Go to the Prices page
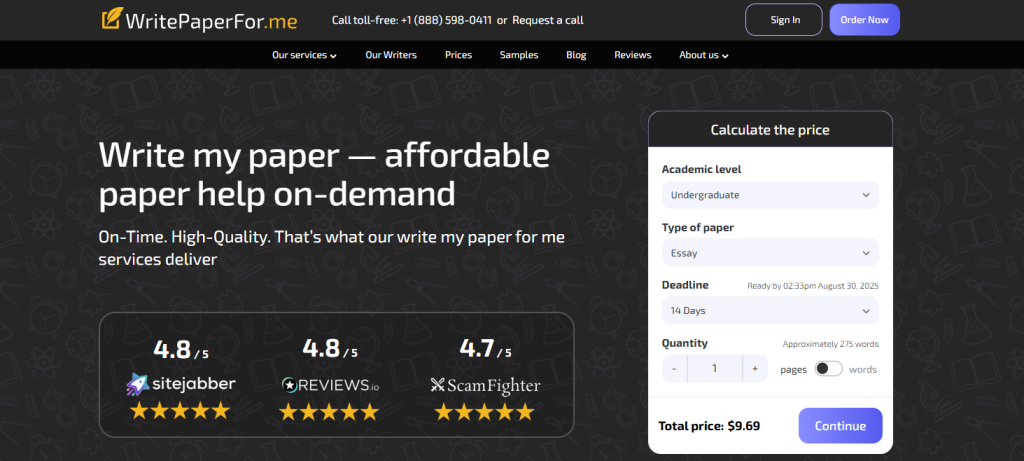Screen dimensions: 1024x461 [x=458, y=55]
